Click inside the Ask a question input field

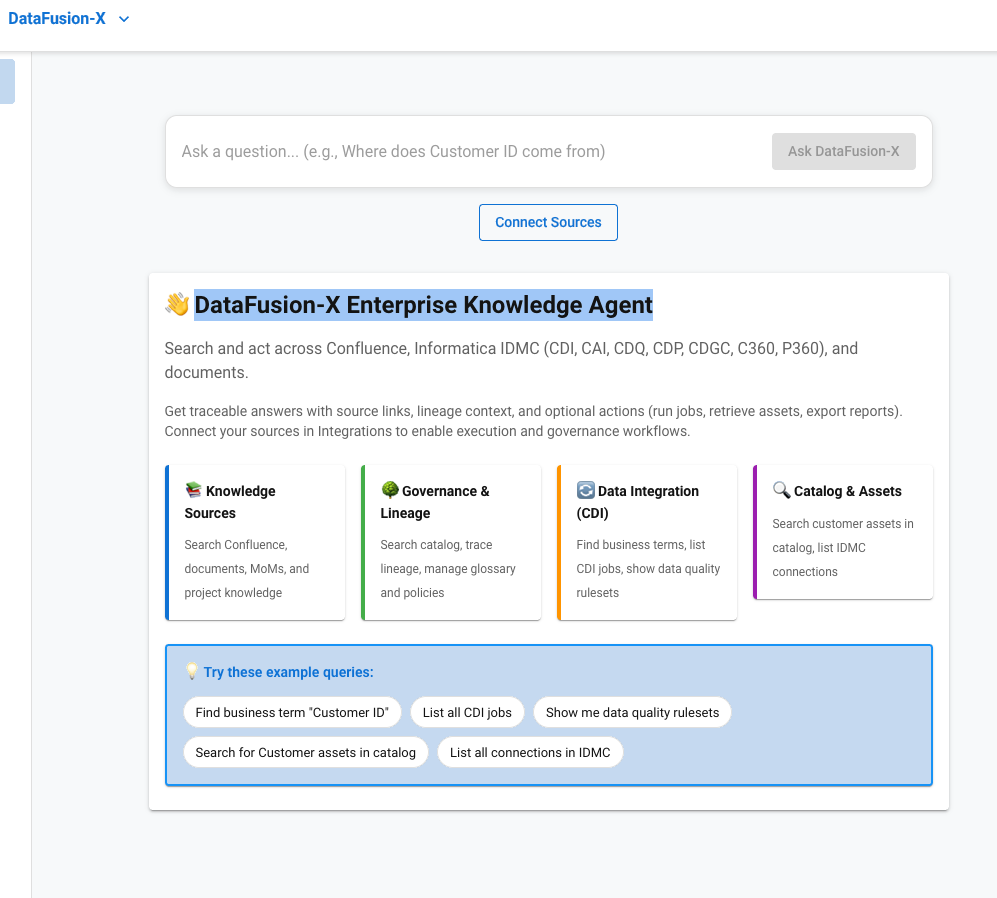[x=460, y=151]
